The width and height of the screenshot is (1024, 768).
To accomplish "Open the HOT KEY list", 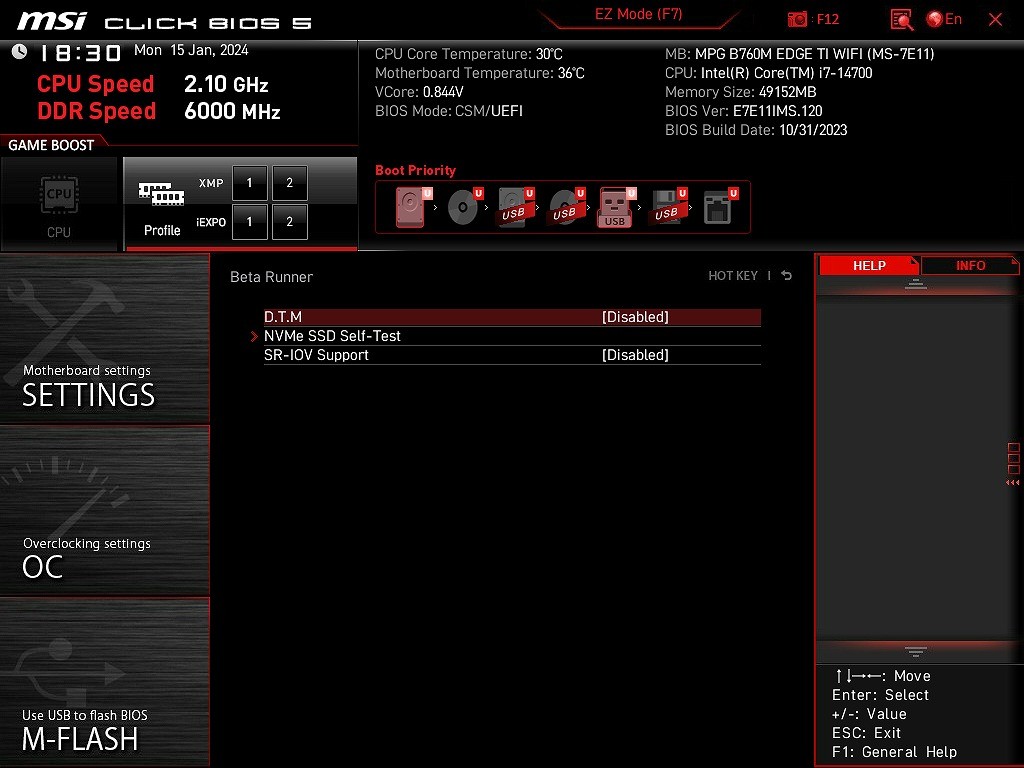I will click(733, 276).
